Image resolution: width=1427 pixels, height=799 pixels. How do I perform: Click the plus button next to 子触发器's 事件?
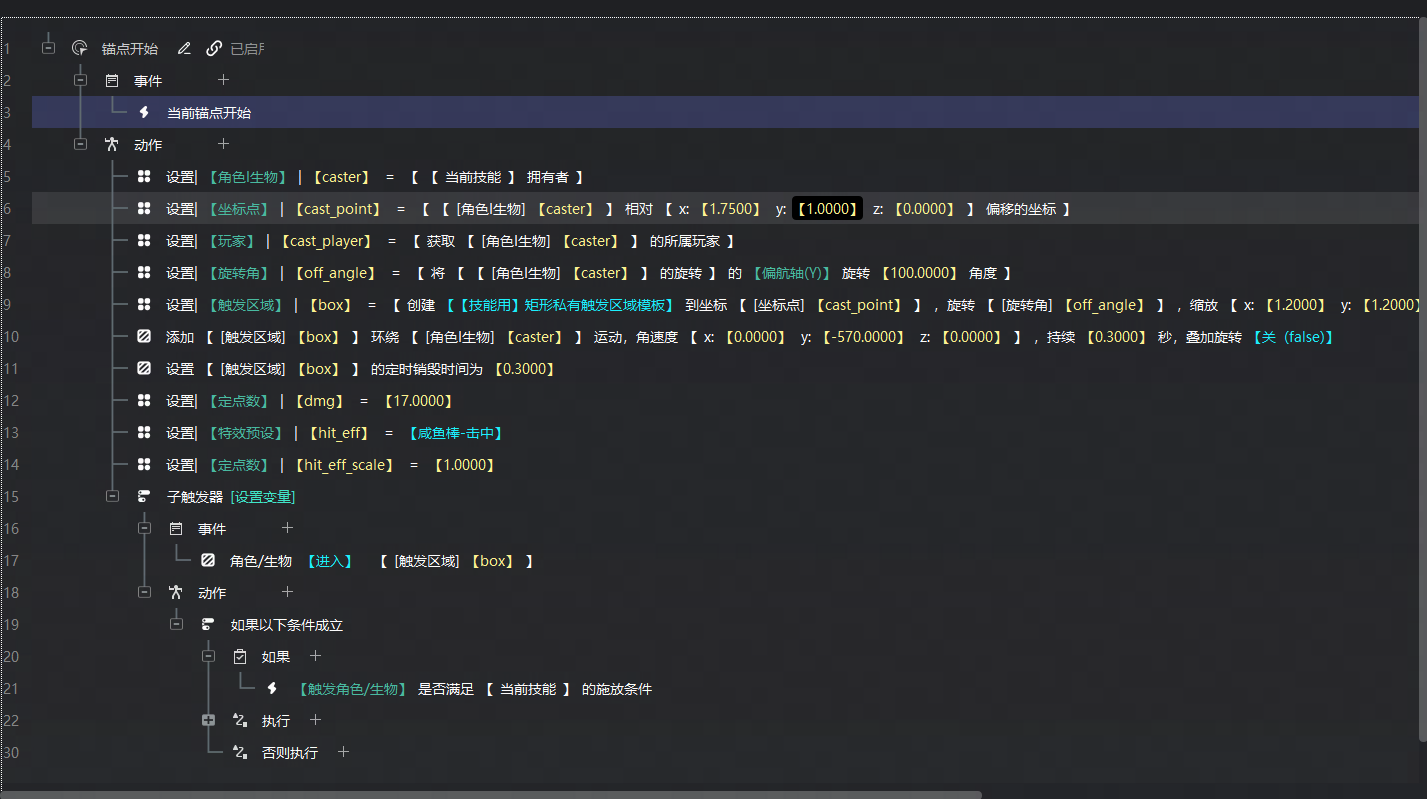[x=287, y=527]
